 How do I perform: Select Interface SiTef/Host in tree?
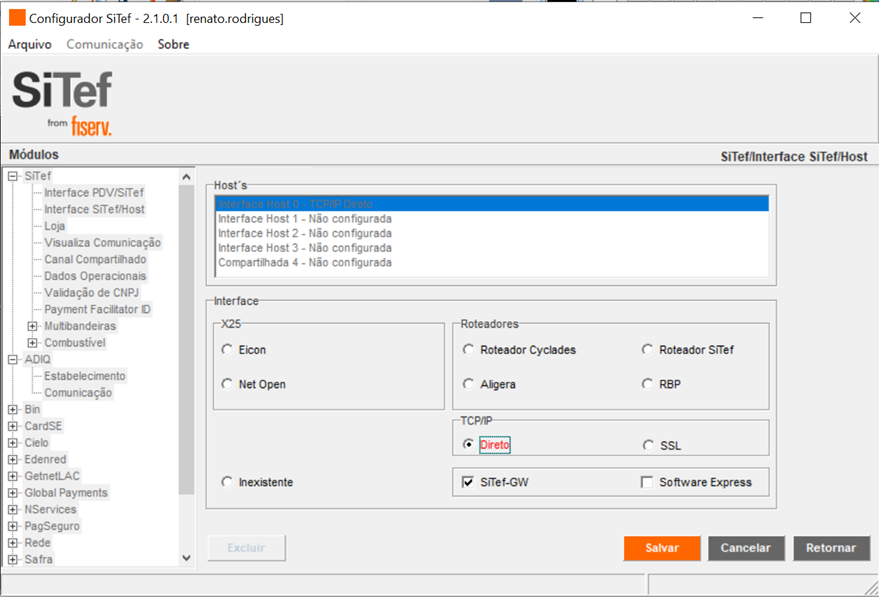point(94,209)
